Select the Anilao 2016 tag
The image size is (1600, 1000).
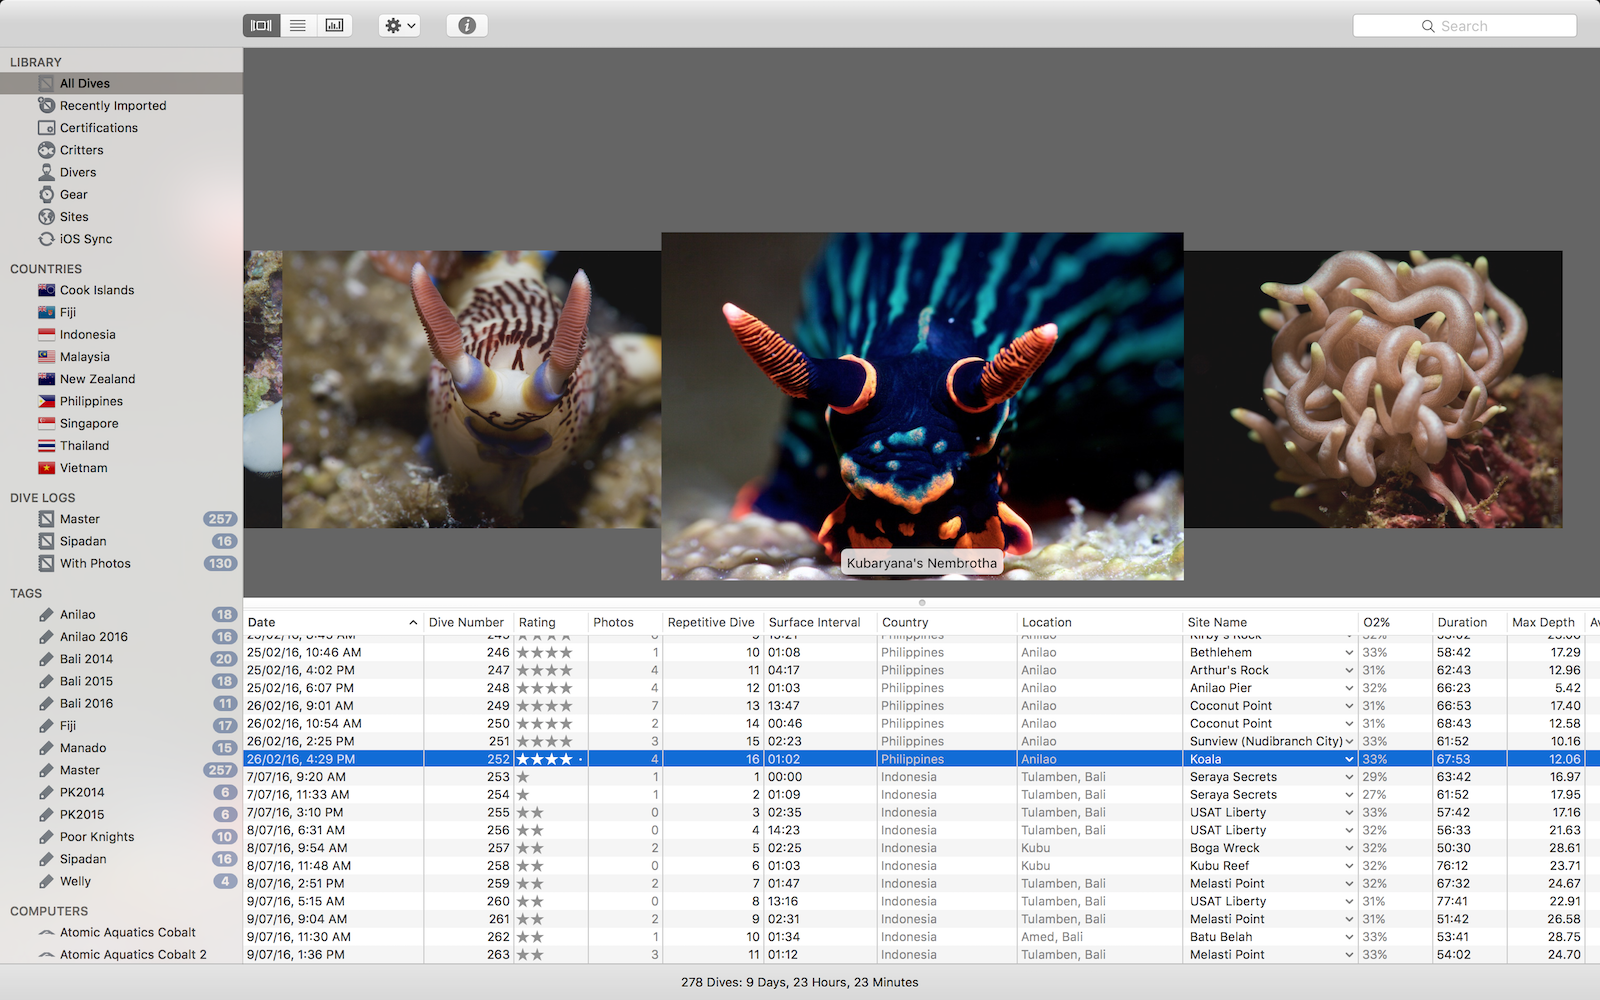tap(93, 637)
